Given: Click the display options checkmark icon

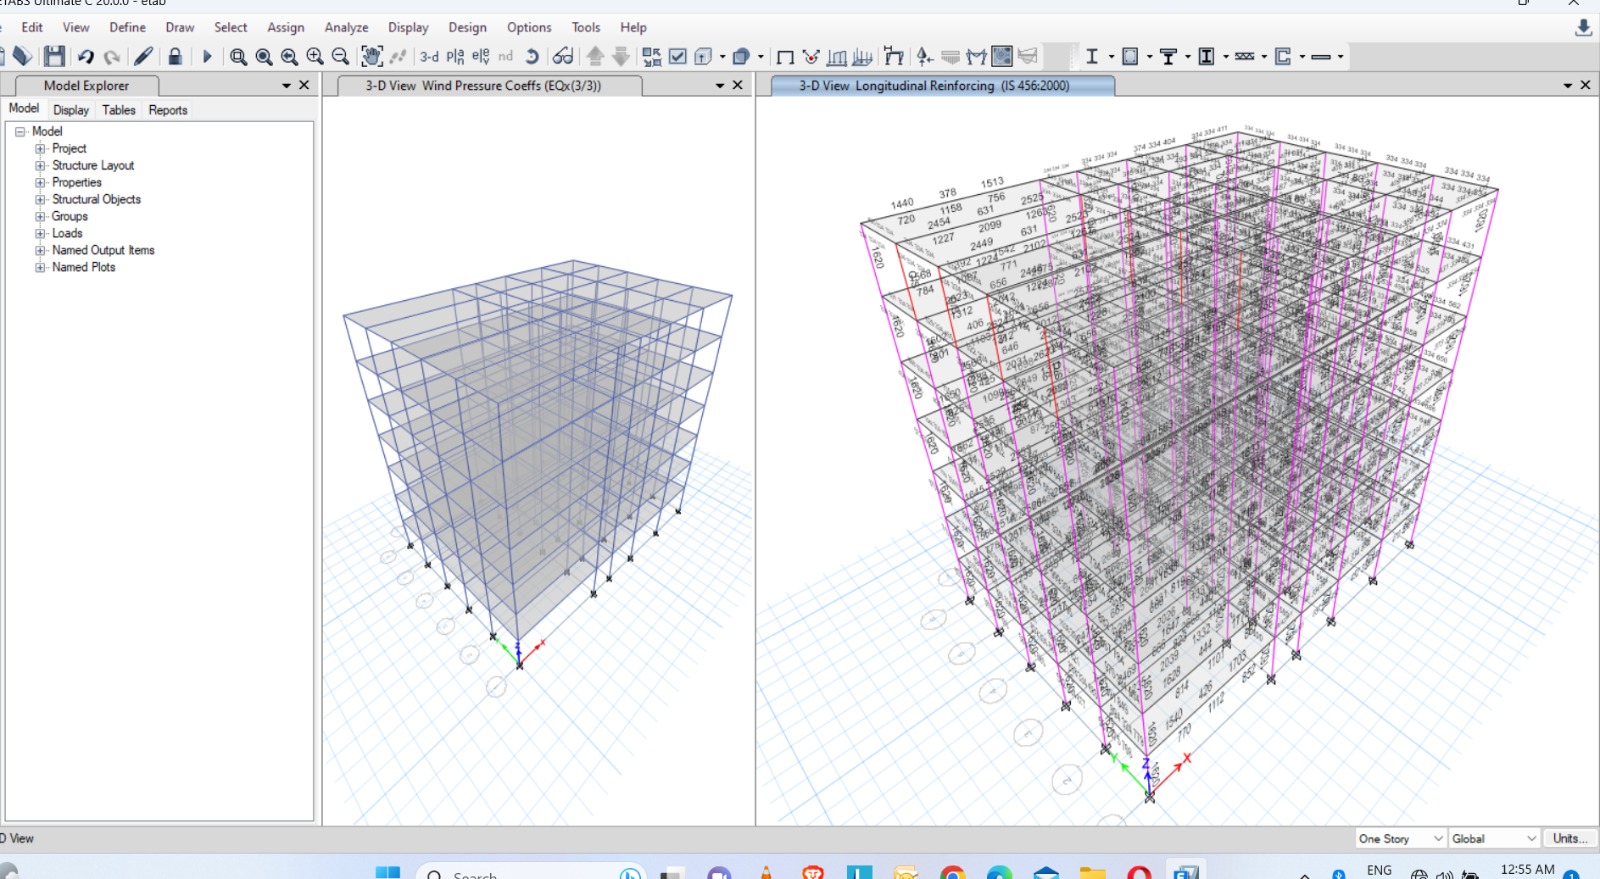Looking at the screenshot, I should click(677, 57).
